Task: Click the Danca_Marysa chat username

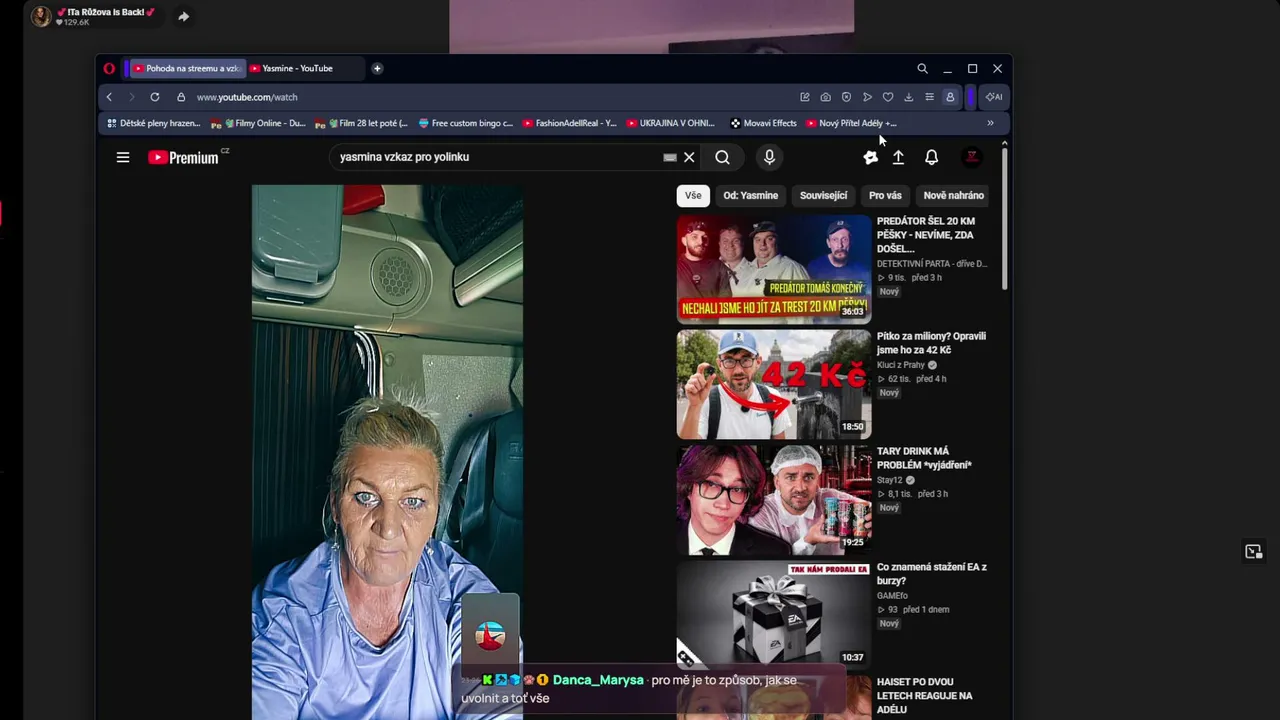Action: [598, 680]
